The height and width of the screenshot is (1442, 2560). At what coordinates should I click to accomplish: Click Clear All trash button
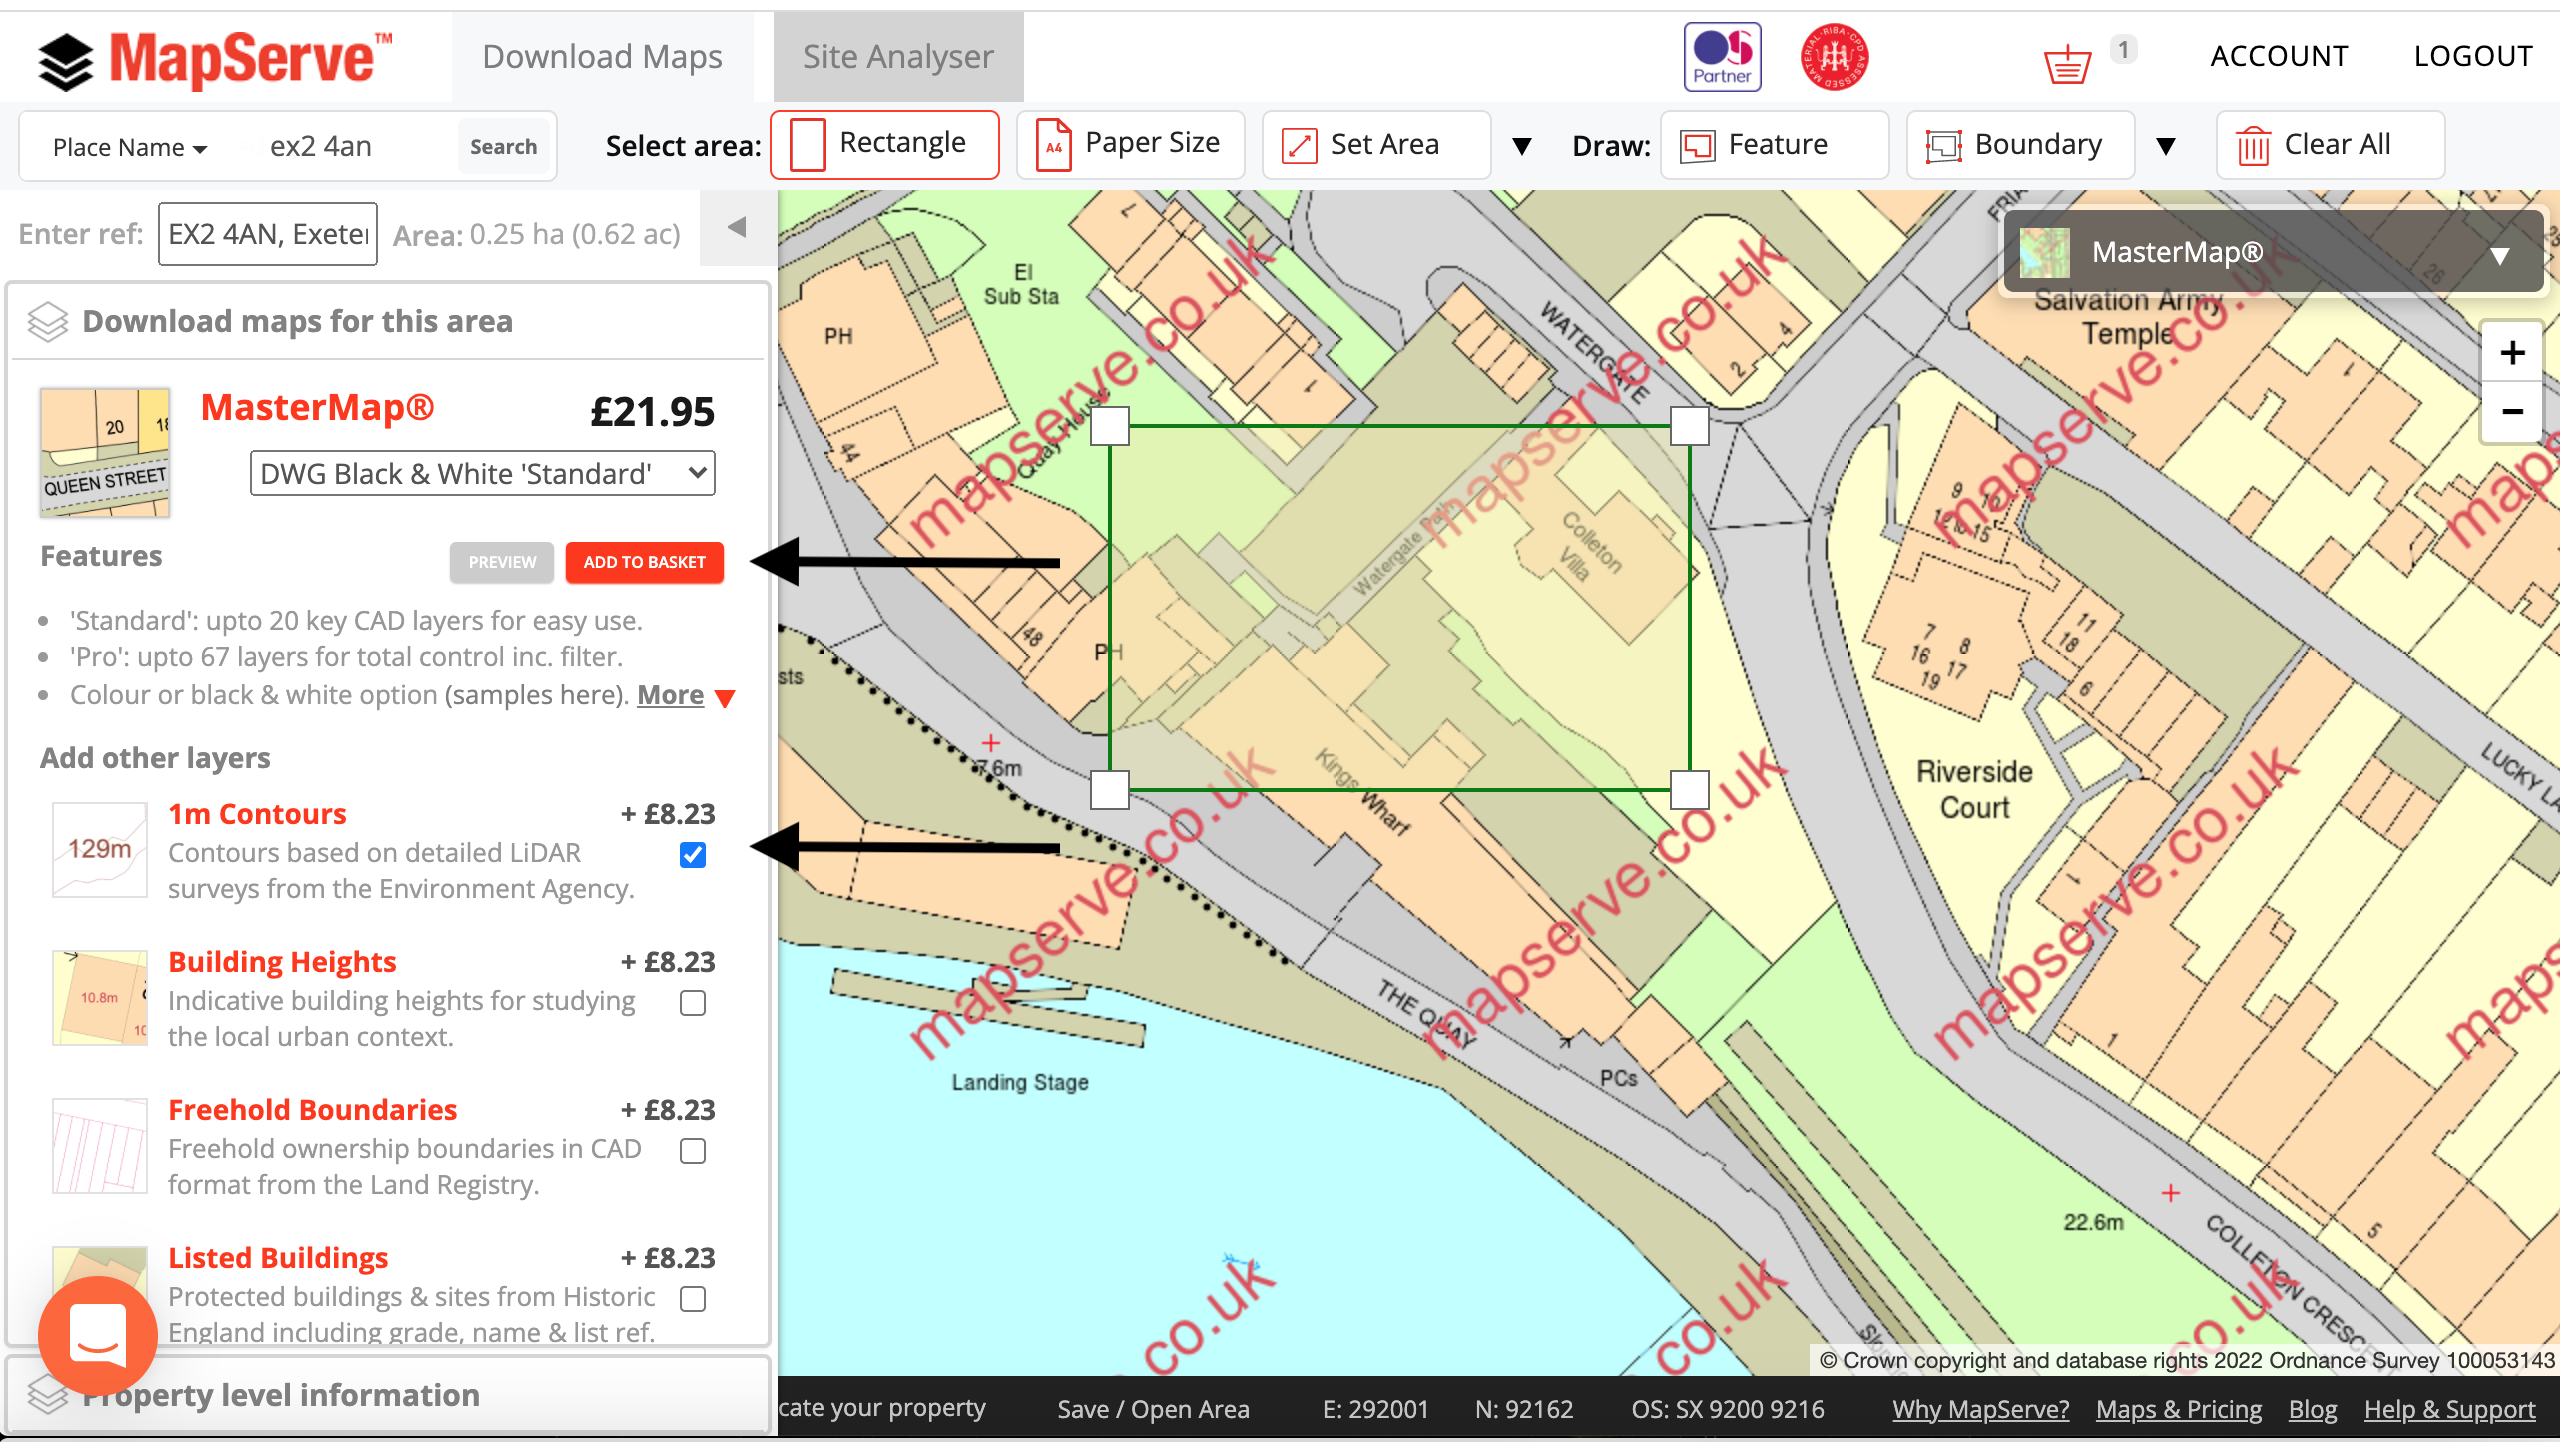2331,145
